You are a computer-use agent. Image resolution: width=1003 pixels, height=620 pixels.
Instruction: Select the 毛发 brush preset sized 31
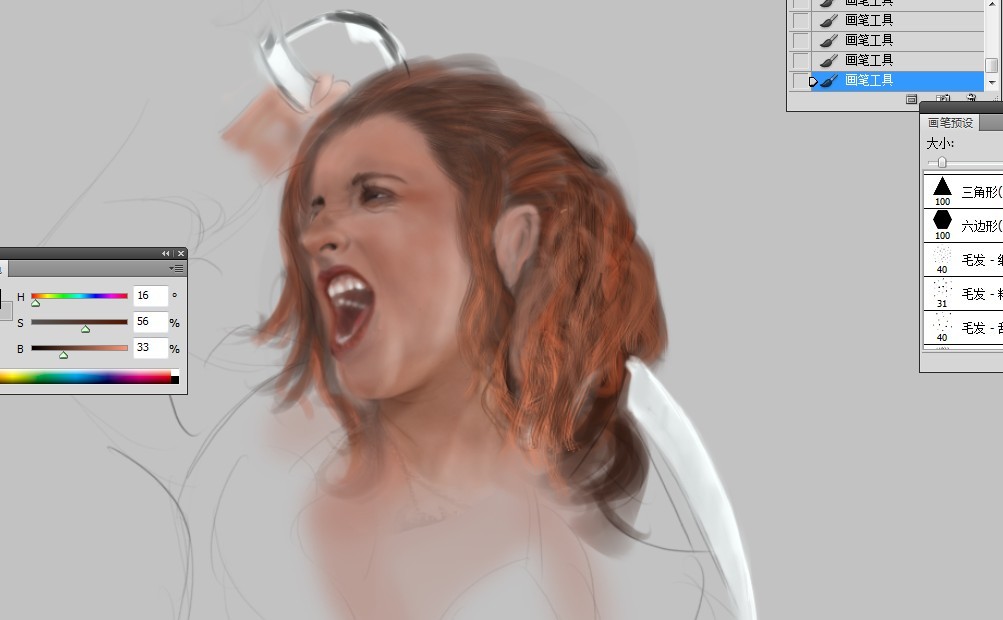tap(964, 294)
